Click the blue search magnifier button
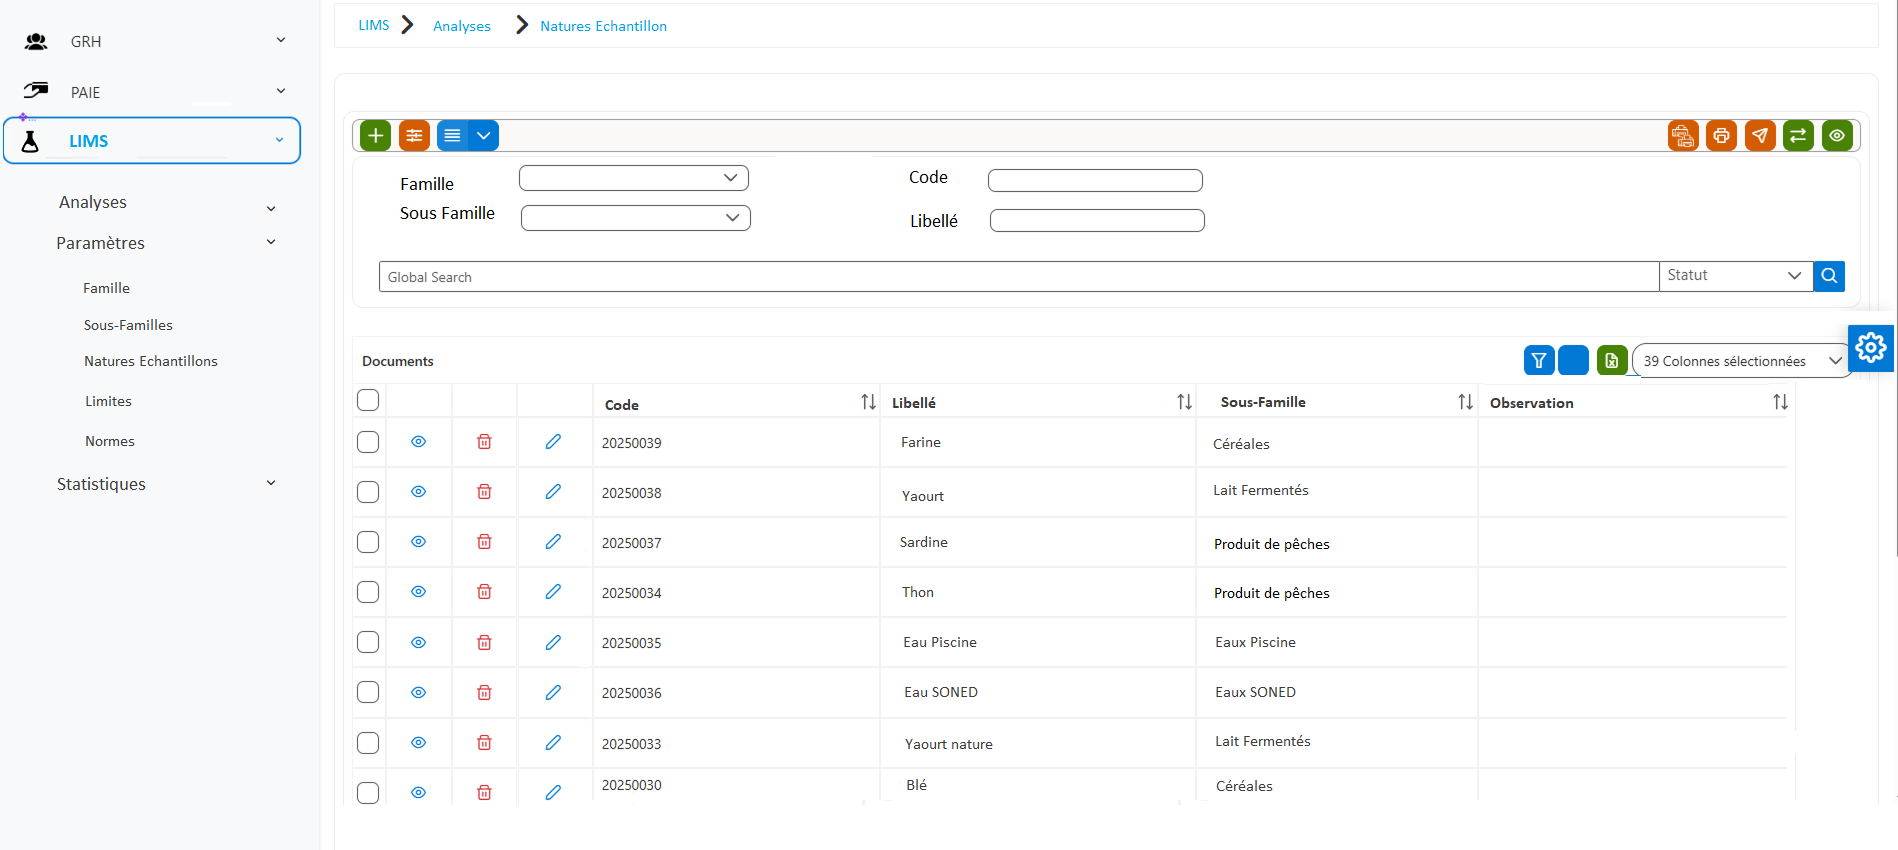The width and height of the screenshot is (1898, 850). (1829, 276)
